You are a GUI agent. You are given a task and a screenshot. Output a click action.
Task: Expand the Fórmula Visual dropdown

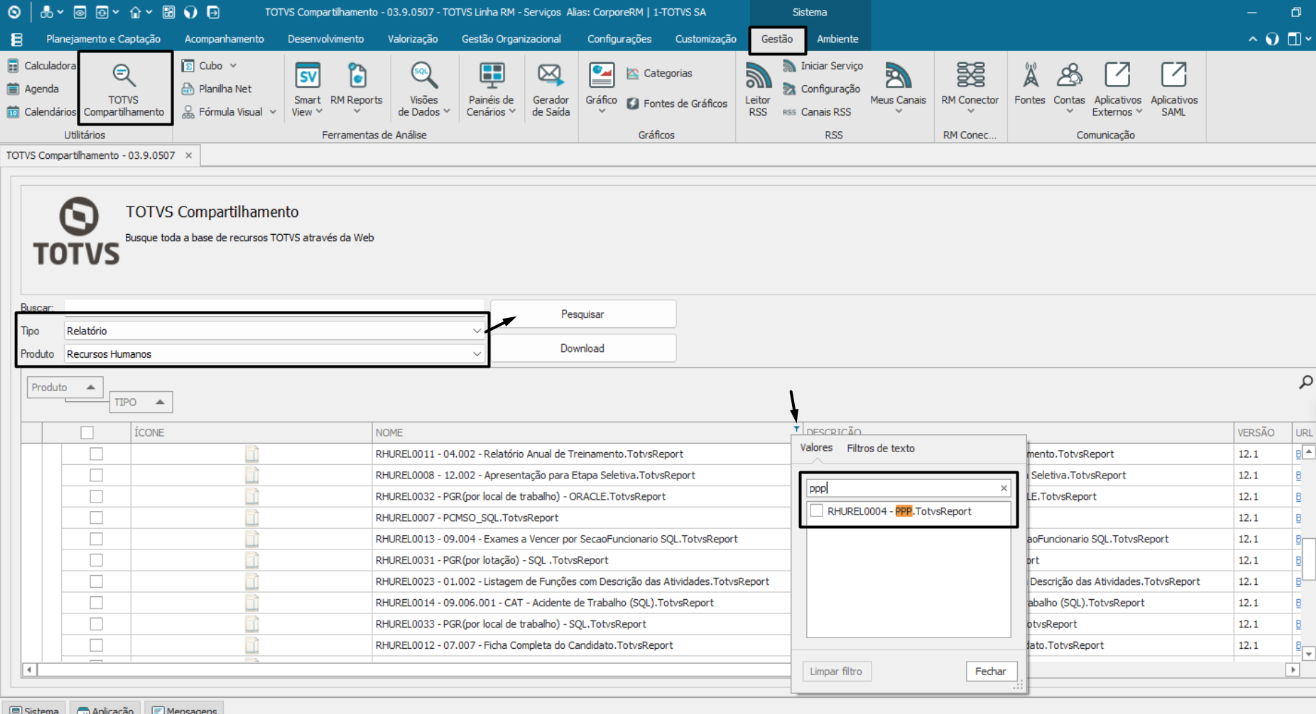[x=272, y=112]
